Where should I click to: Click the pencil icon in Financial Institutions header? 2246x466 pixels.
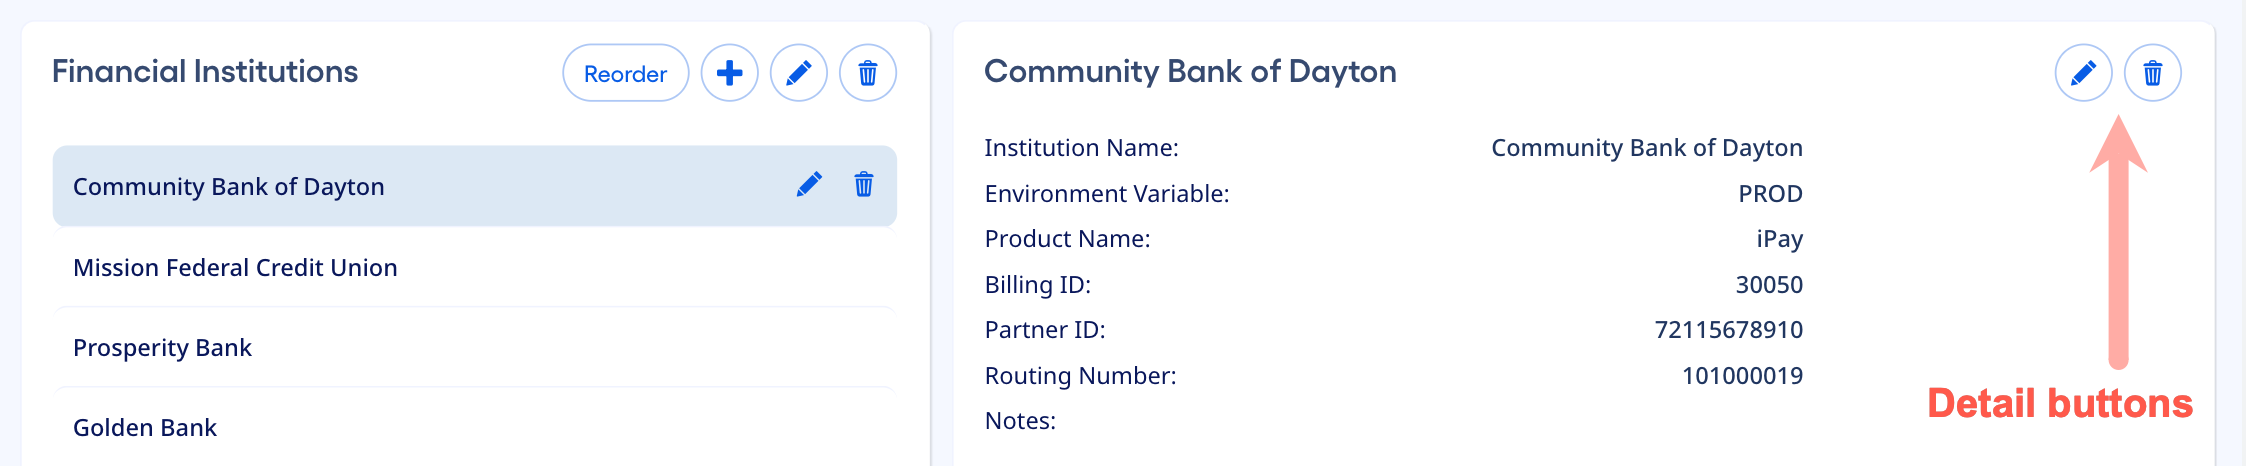799,73
